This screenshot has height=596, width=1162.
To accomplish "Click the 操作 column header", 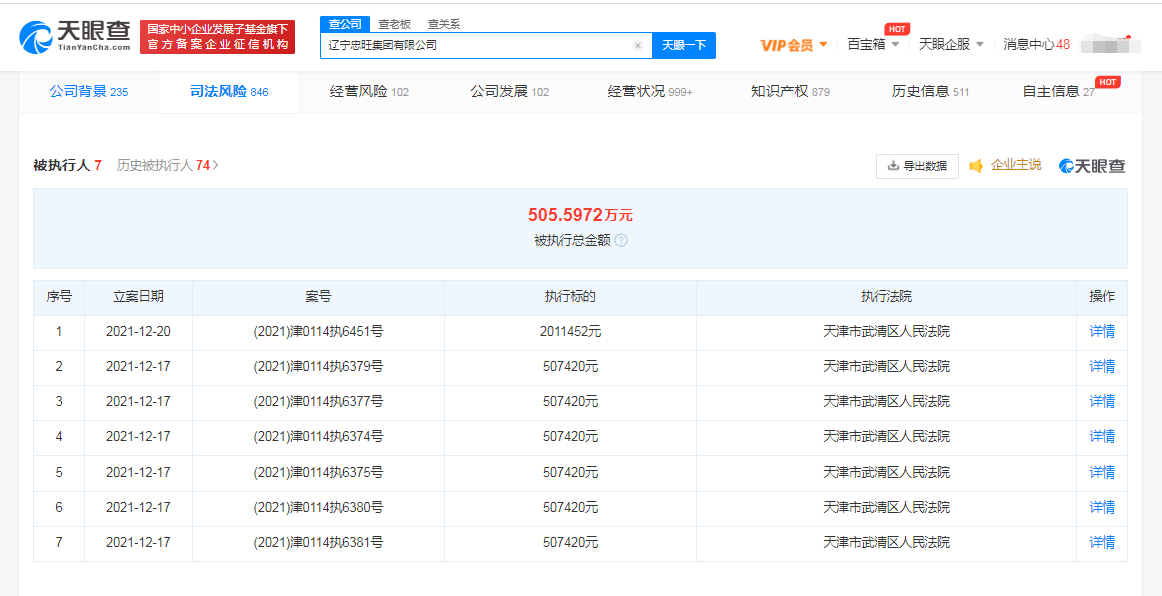I will [x=1102, y=297].
